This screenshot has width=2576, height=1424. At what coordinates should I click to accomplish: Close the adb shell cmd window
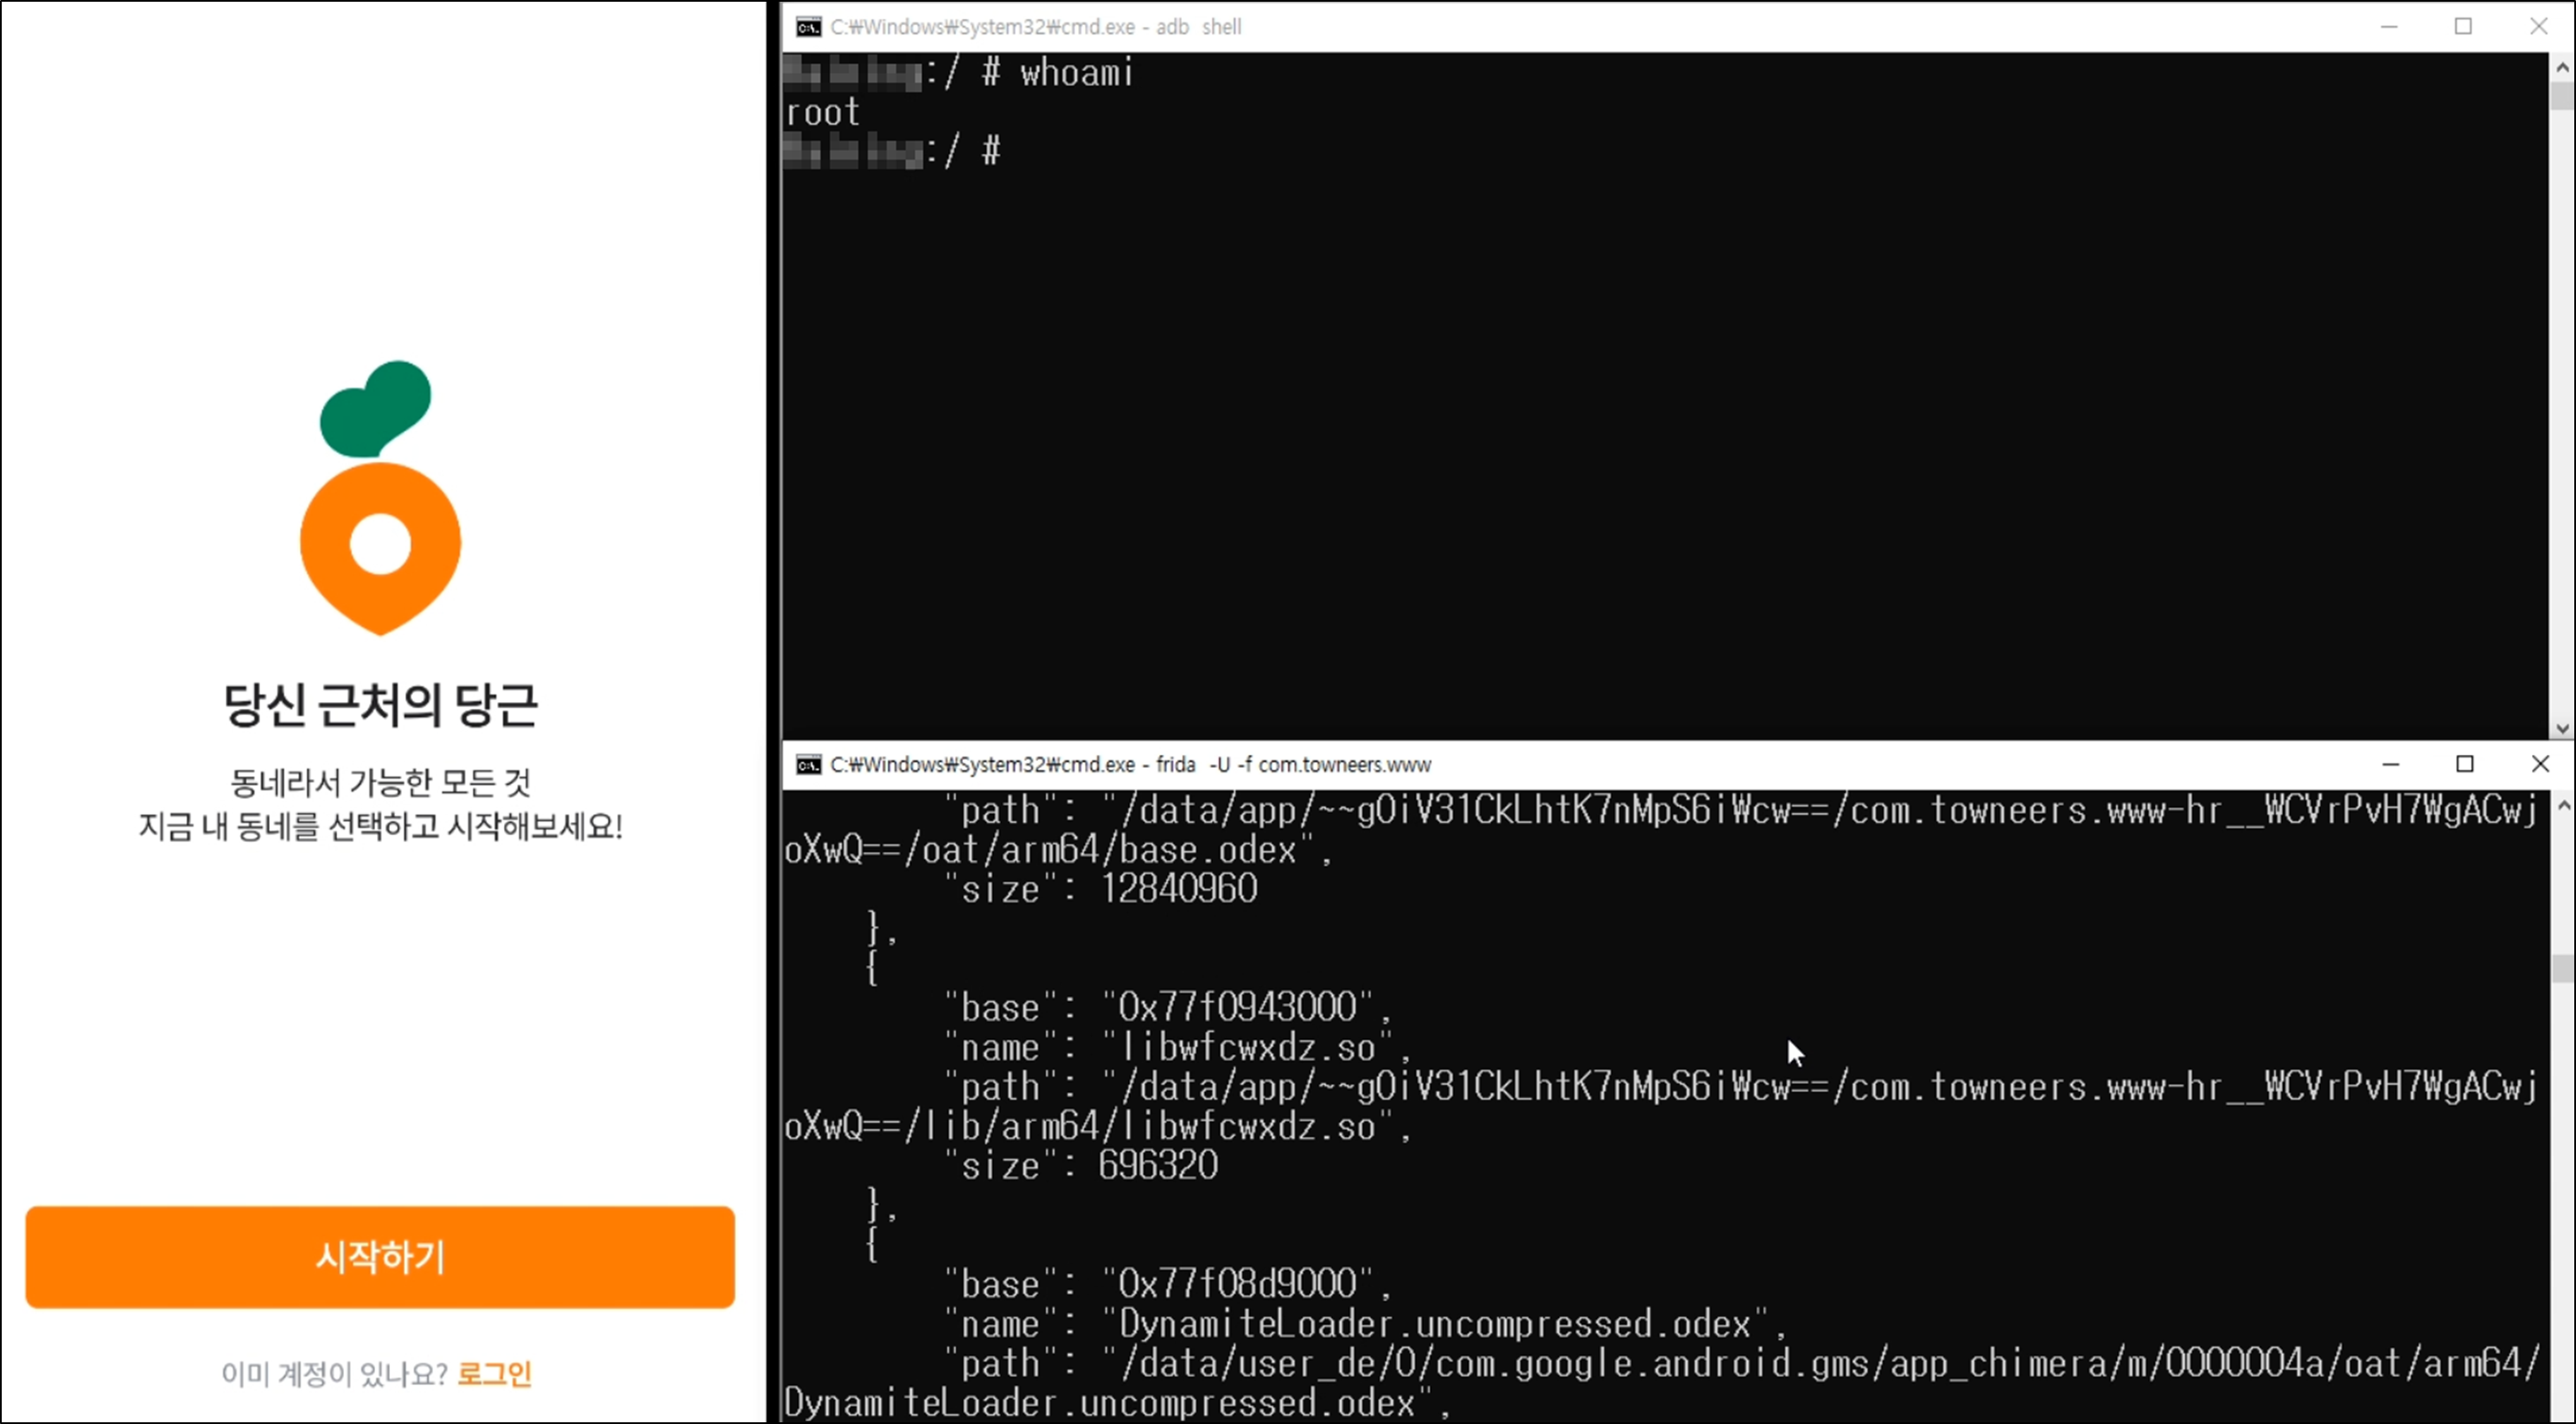[x=2538, y=27]
